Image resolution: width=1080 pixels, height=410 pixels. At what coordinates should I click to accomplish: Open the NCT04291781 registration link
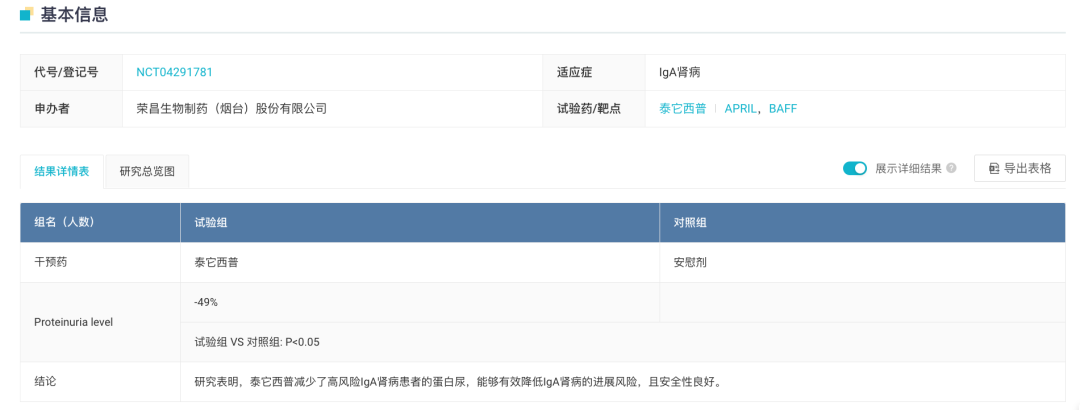(x=174, y=72)
